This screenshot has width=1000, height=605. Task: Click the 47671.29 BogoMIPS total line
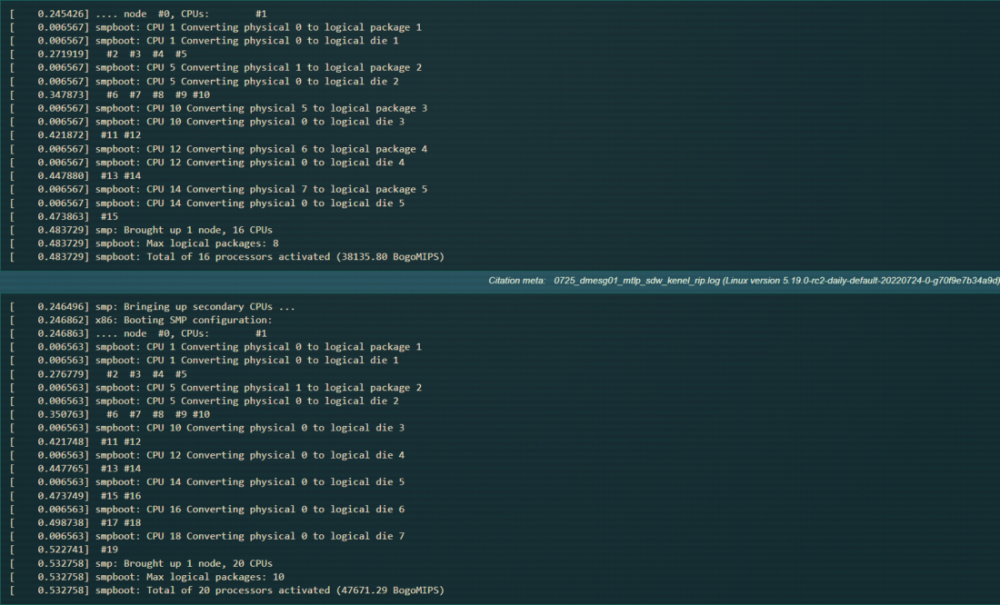click(x=227, y=590)
